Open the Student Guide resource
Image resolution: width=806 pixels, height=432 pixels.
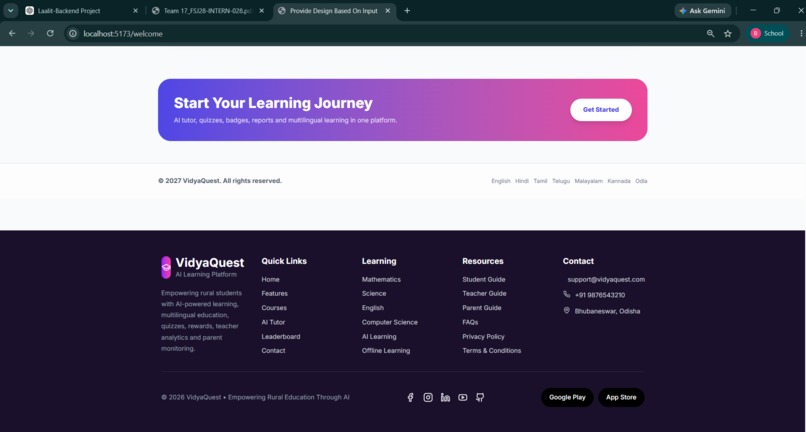point(484,279)
